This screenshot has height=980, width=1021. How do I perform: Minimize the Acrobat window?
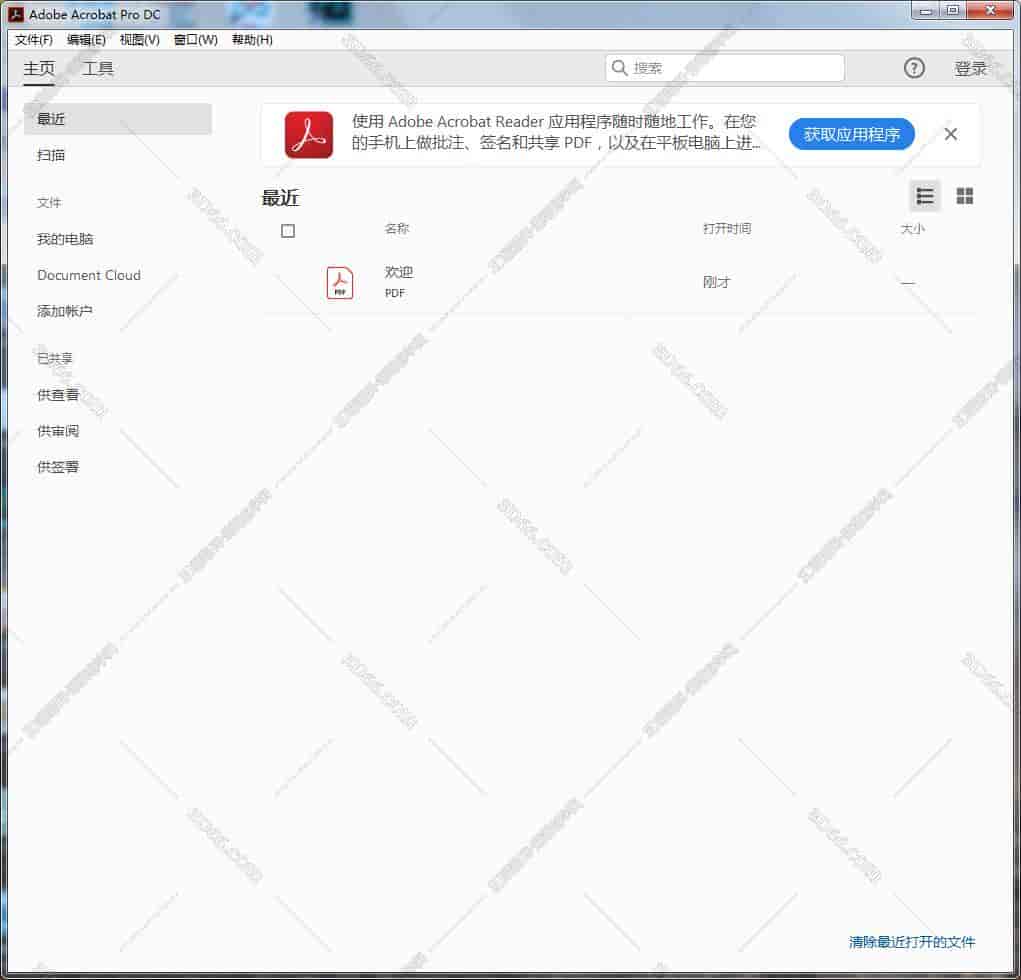coord(925,11)
